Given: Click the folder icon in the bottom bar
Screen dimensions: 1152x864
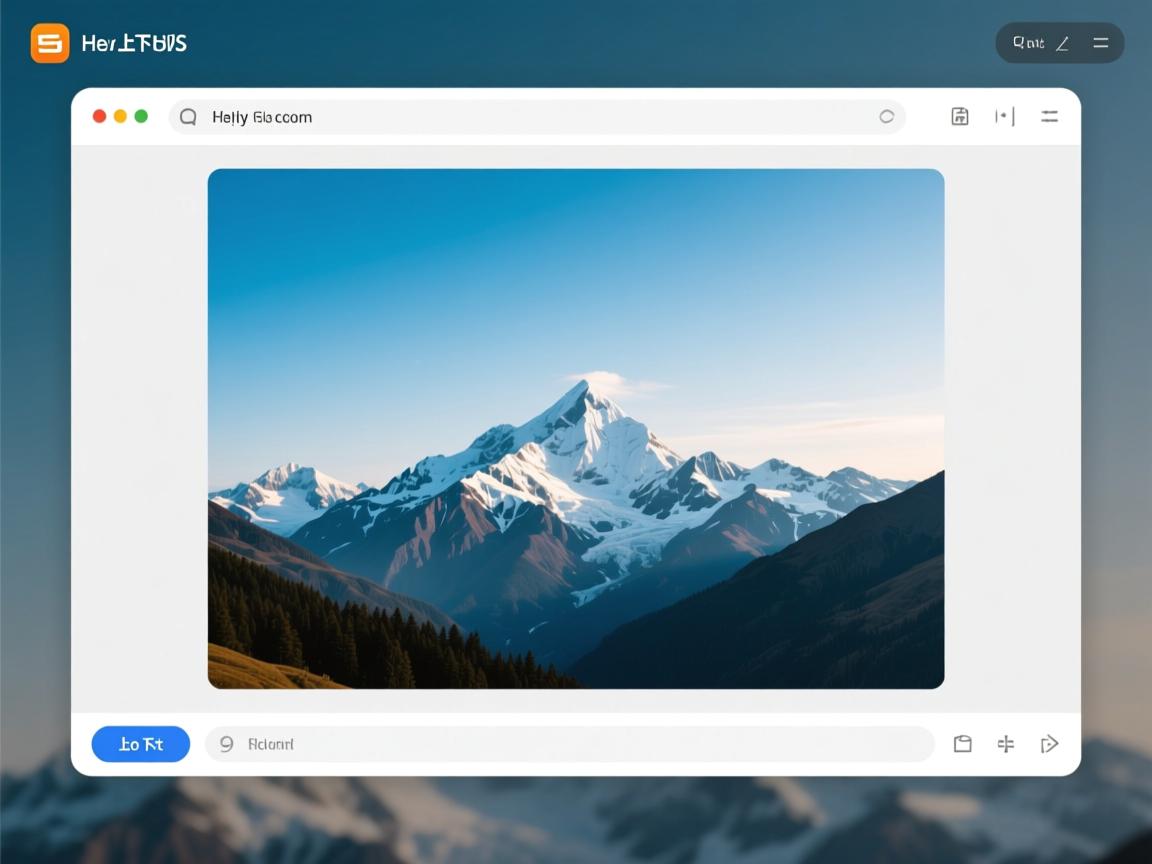Looking at the screenshot, I should click(962, 744).
